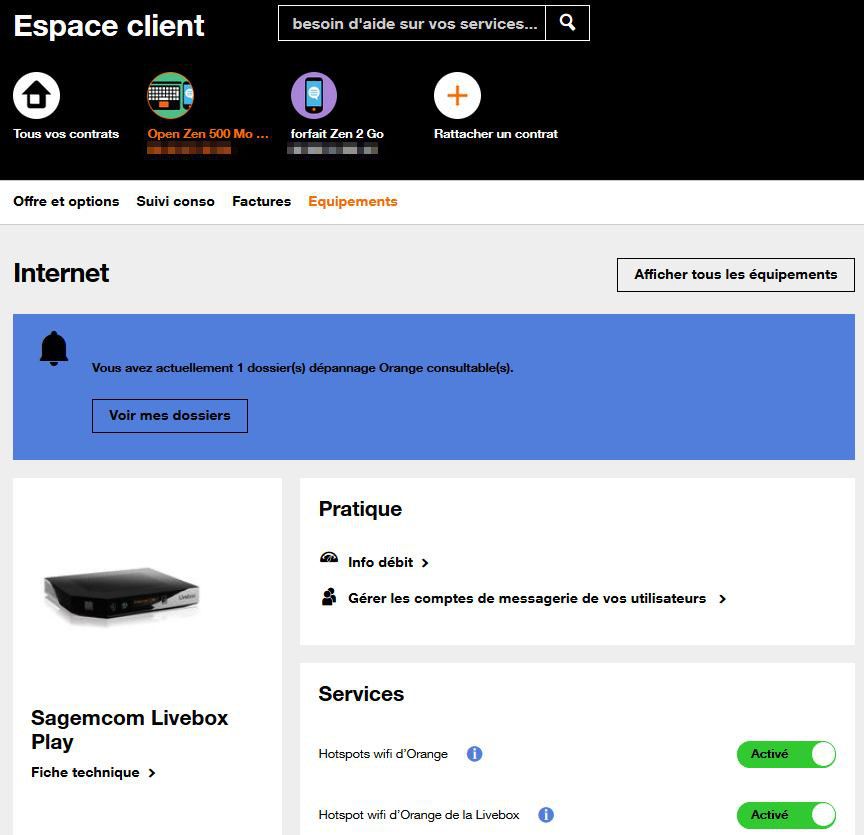Click the magnifying glass search icon

pyautogui.click(x=568, y=23)
